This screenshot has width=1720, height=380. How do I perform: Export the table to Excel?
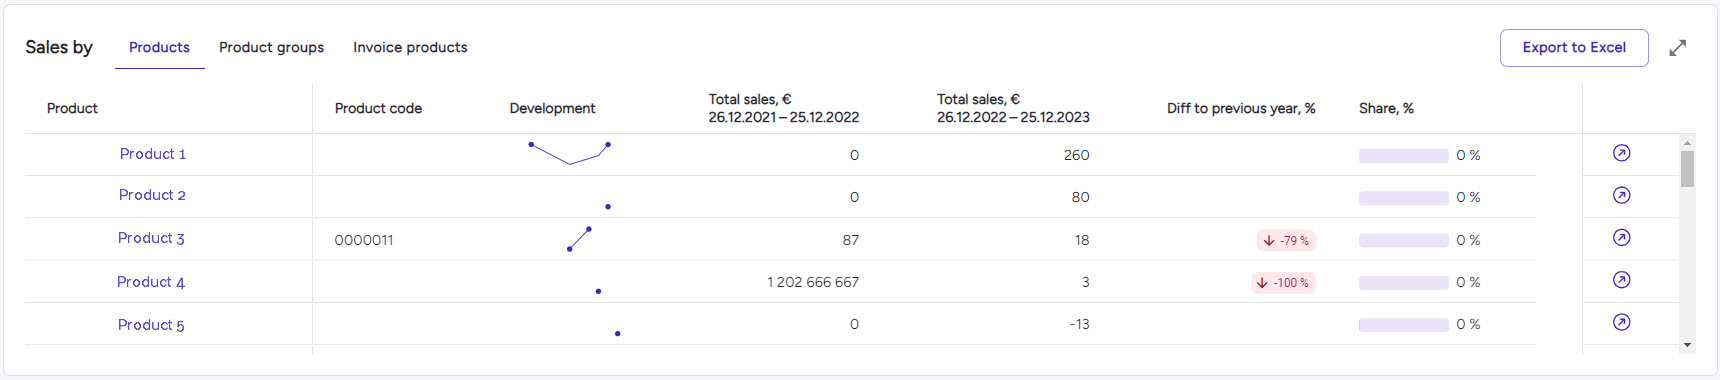(x=1574, y=48)
